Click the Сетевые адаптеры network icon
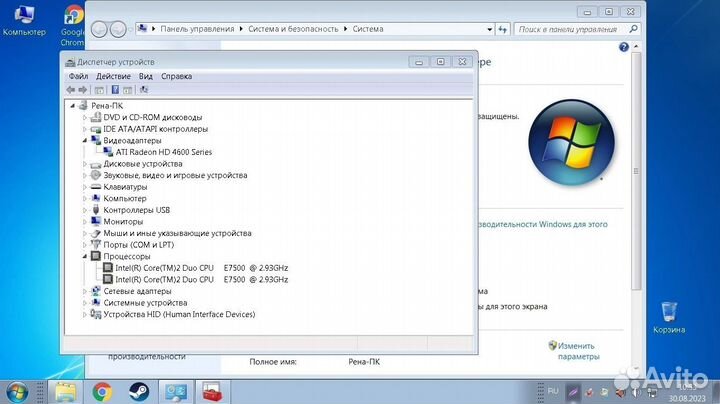This screenshot has height=404, width=720. [x=96, y=291]
